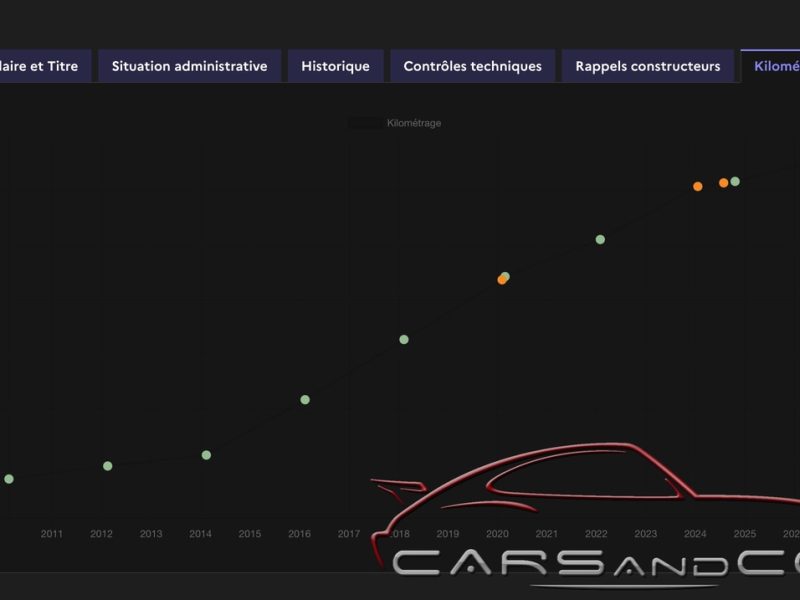Click the orange point beside the last green point
Image resolution: width=800 pixels, height=600 pixels.
(x=723, y=183)
